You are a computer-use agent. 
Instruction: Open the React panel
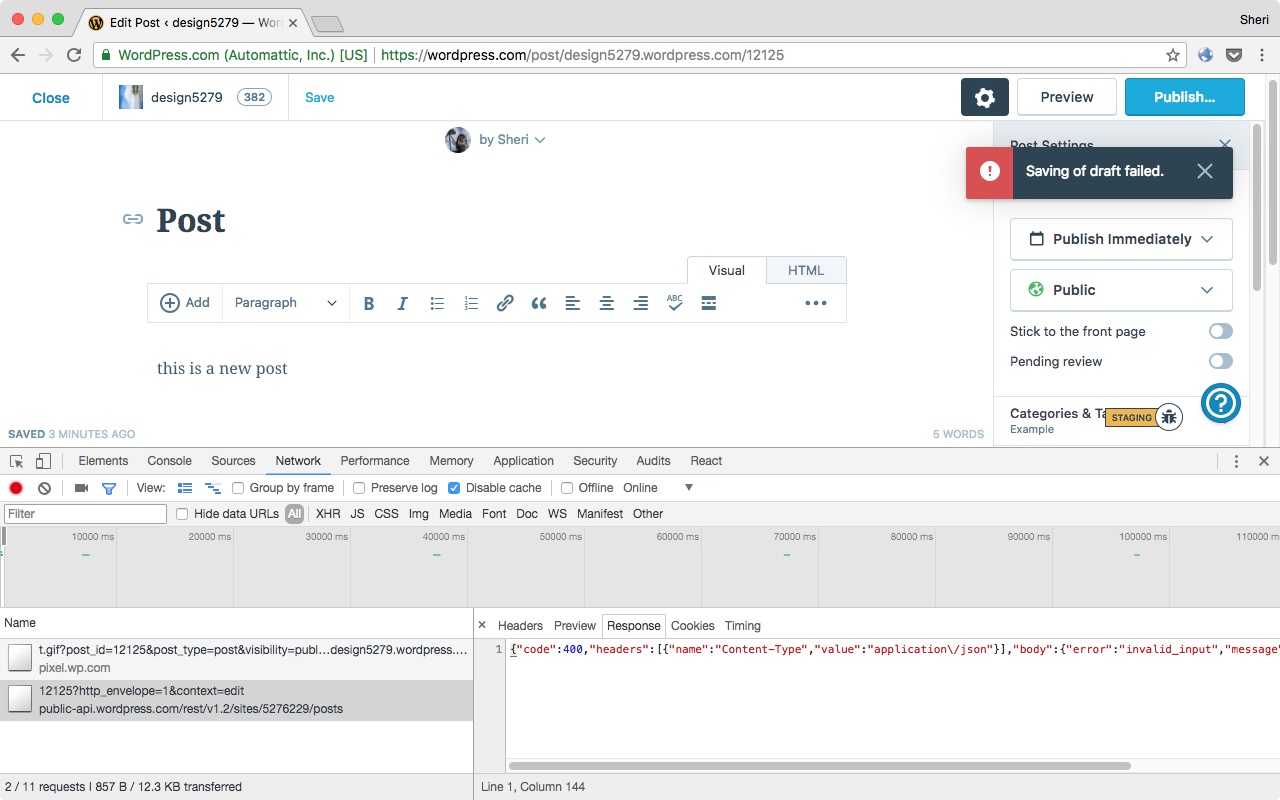tap(706, 461)
